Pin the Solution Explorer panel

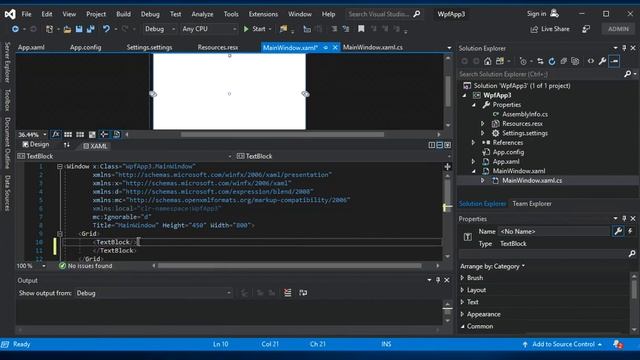pyautogui.click(x=624, y=48)
